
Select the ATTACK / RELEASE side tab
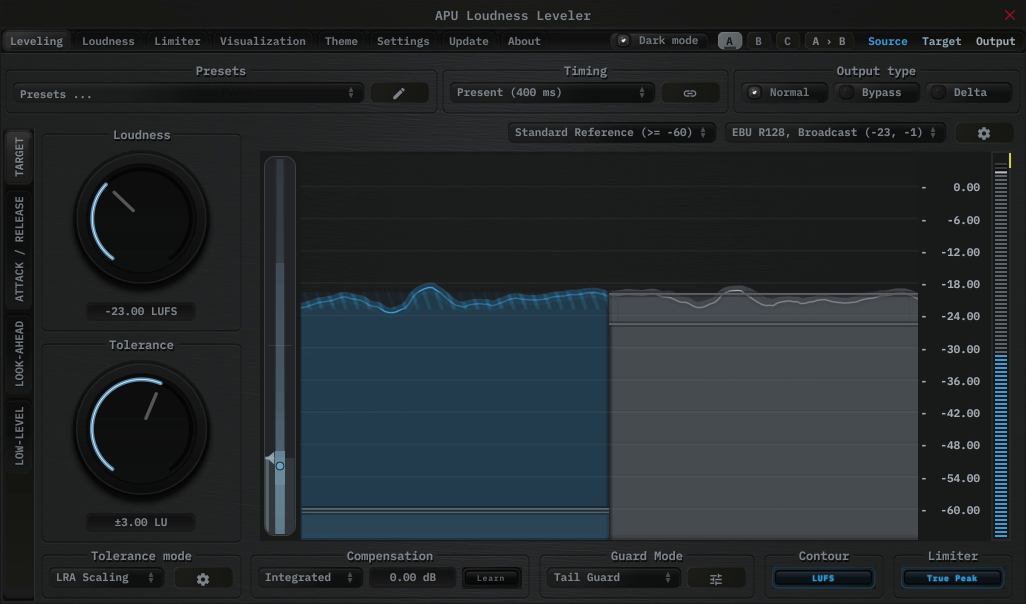click(19, 249)
